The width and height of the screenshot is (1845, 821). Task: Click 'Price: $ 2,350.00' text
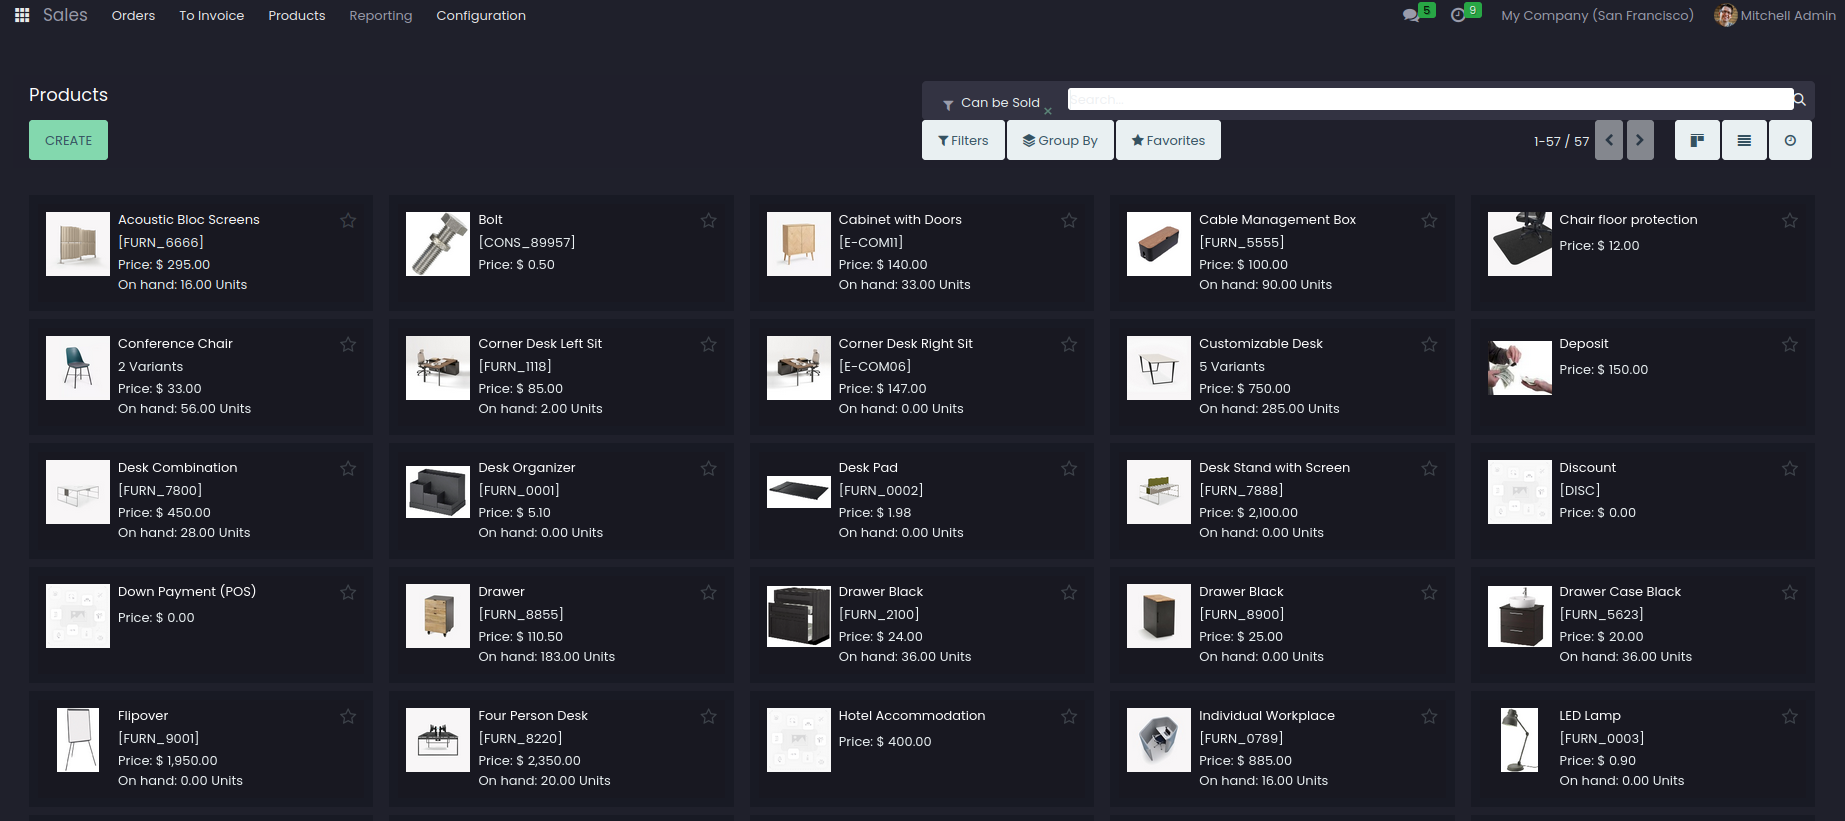529,761
